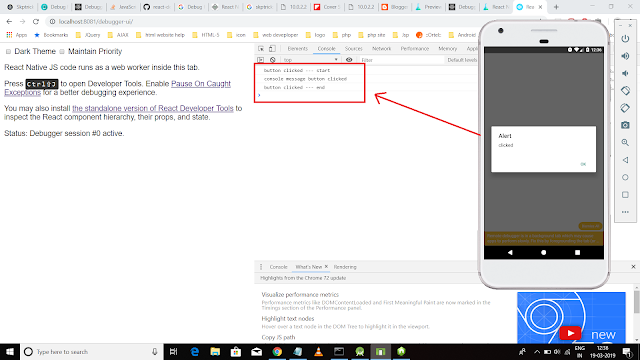This screenshot has height=360, width=640.
Task: Raise emulator volume with volume up icon
Action: (x=625, y=56)
